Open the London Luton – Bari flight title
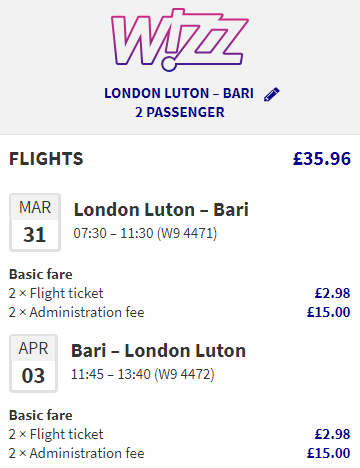 (x=161, y=210)
